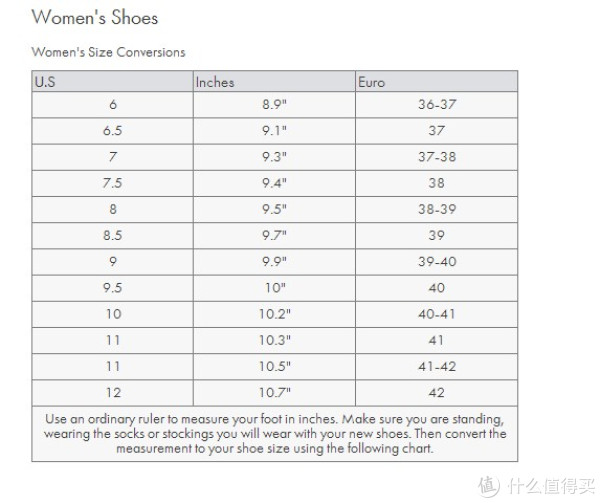Viewport: 600px width, 503px height.
Task: Click Euro size 37-38 cell
Action: (x=437, y=157)
